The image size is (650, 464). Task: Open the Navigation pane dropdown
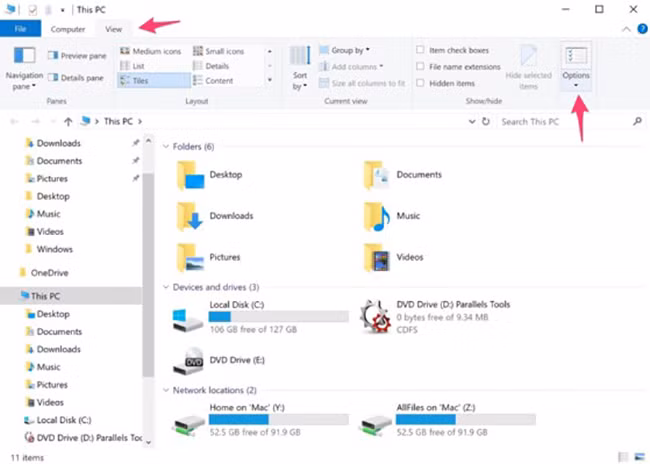coord(24,68)
